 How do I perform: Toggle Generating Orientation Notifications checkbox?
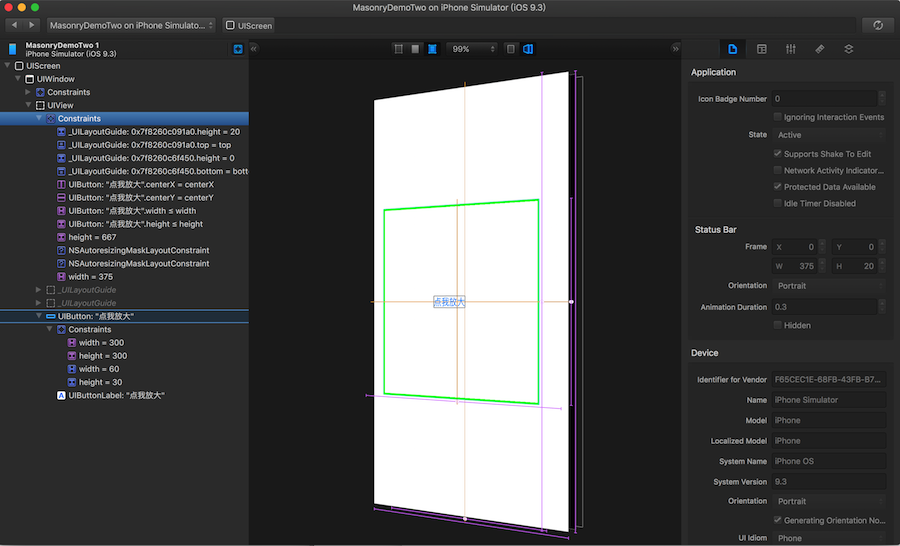pyautogui.click(x=777, y=520)
